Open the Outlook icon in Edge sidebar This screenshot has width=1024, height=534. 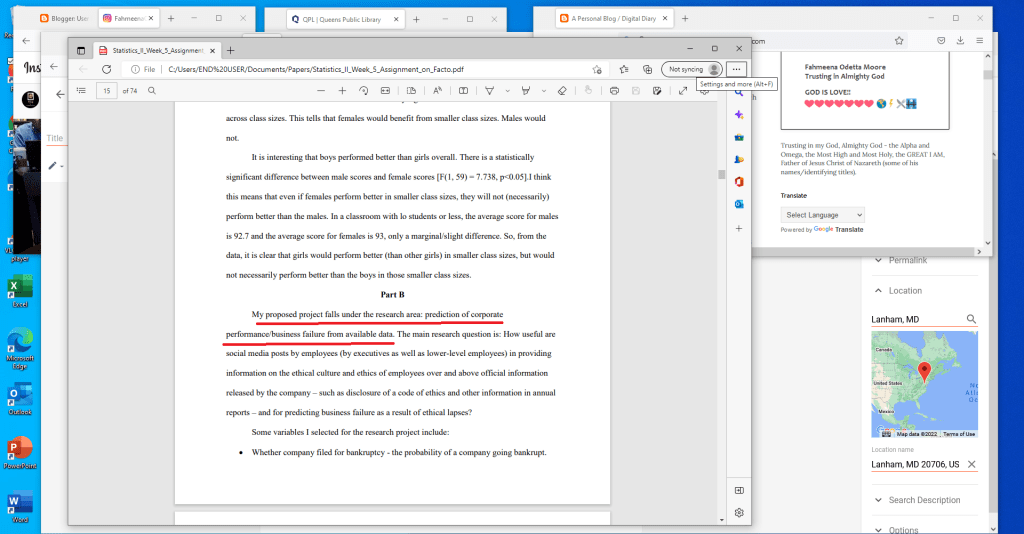tap(739, 204)
